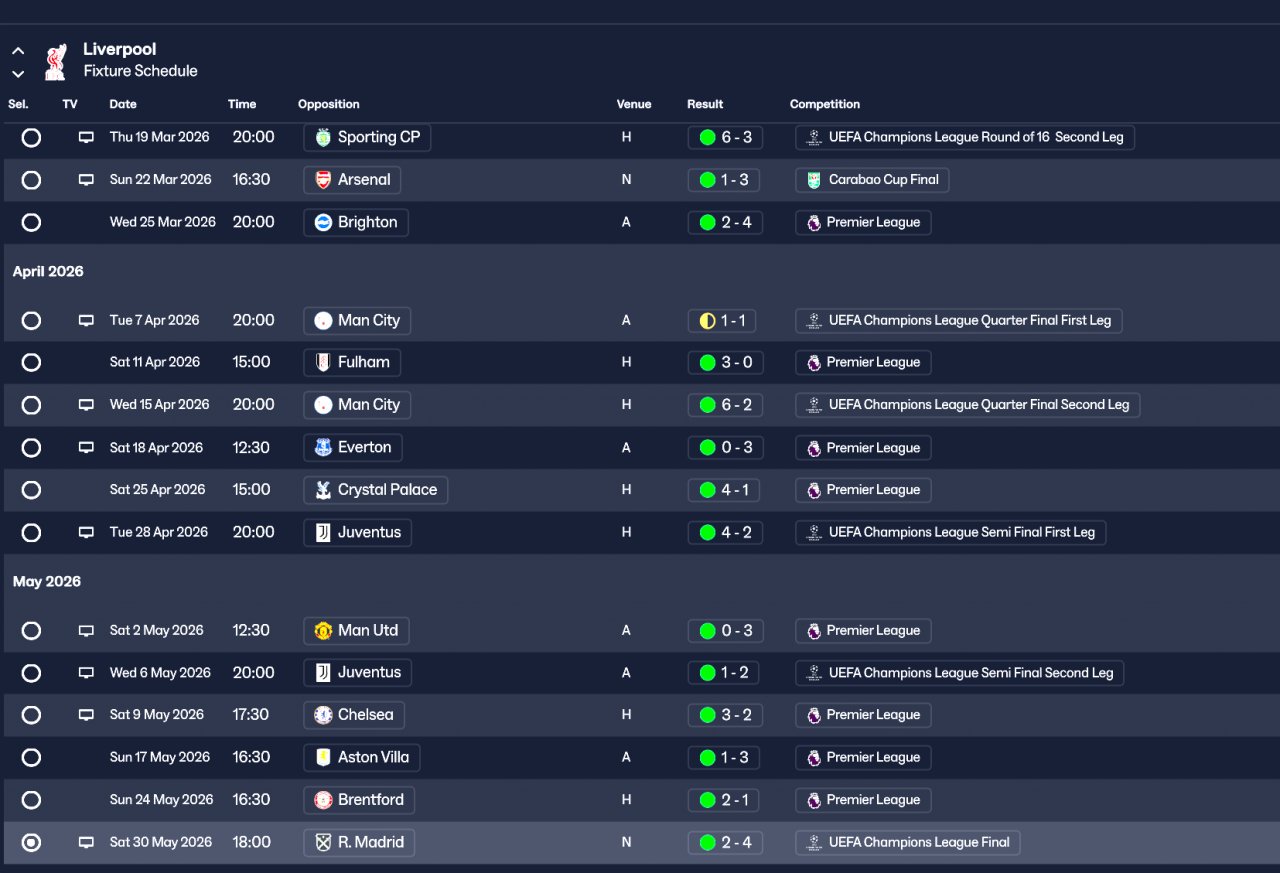
Task: Sort fixtures by the Result column header
Action: [x=705, y=104]
